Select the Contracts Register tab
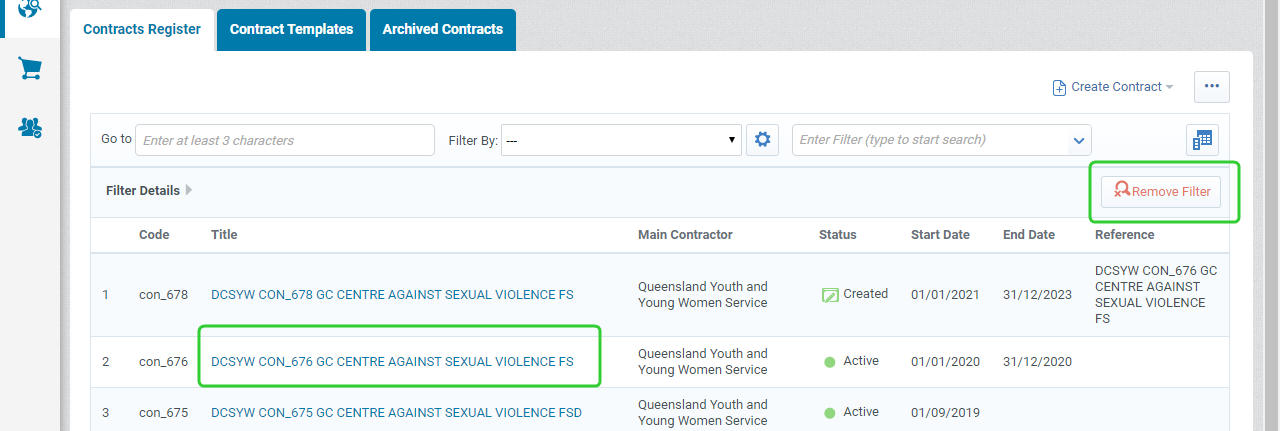Image resolution: width=1280 pixels, height=431 pixels. 141,29
